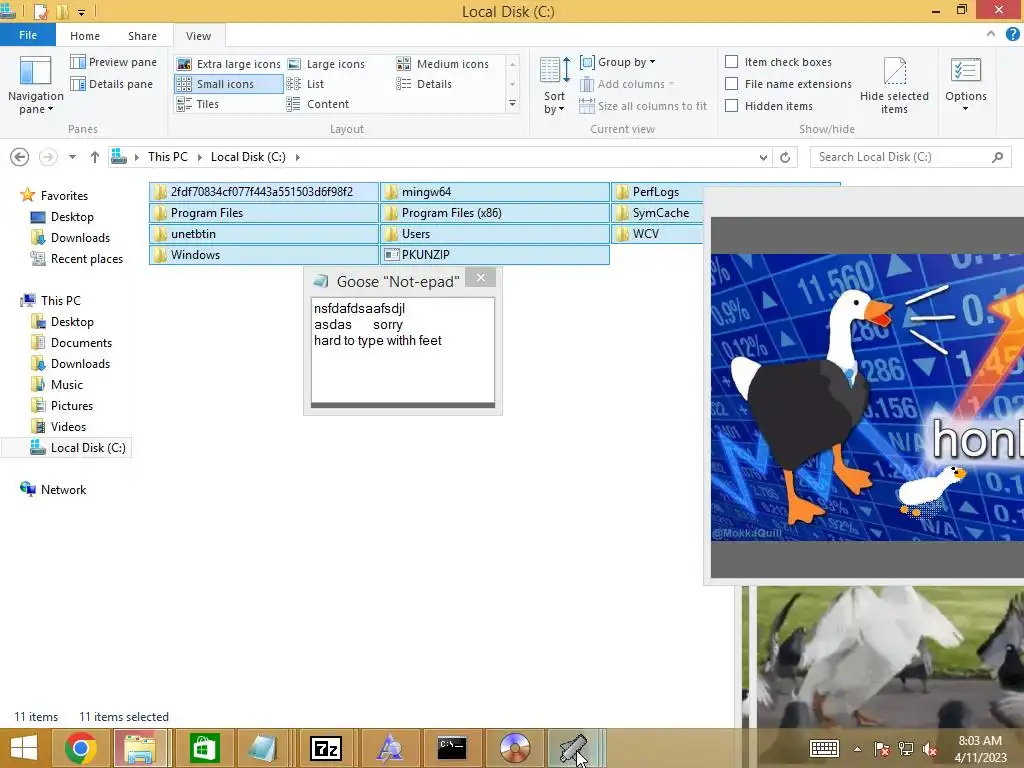Select Small icons layout
Viewport: 1024px width, 768px height.
[x=229, y=84]
